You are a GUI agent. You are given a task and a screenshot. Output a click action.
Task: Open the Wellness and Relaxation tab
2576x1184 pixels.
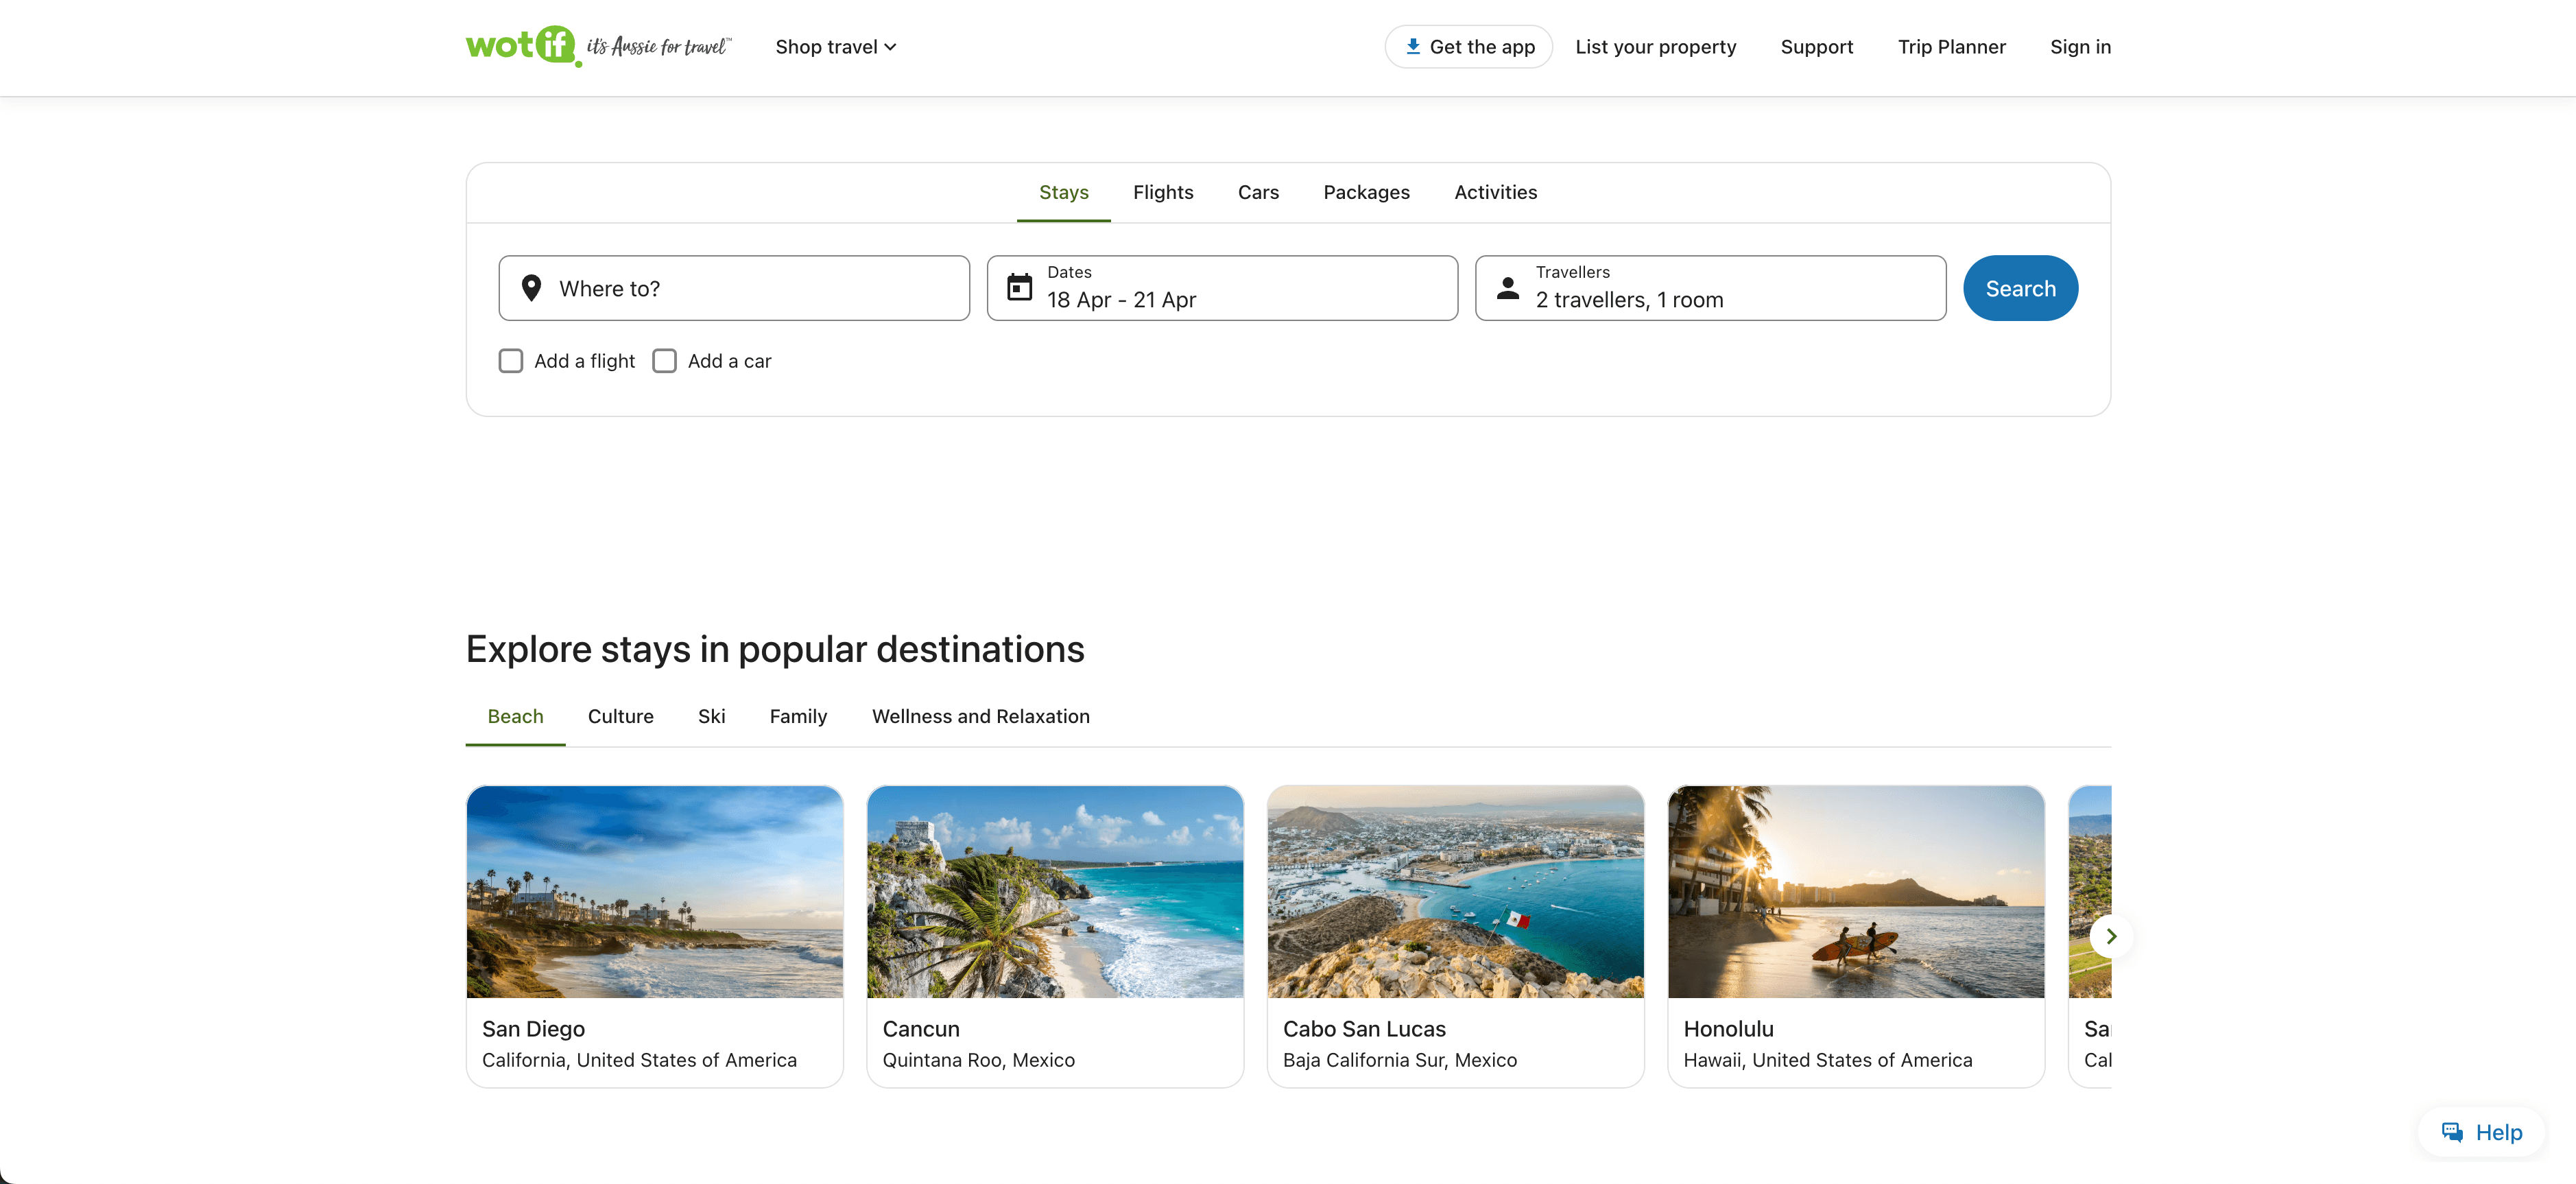980,716
